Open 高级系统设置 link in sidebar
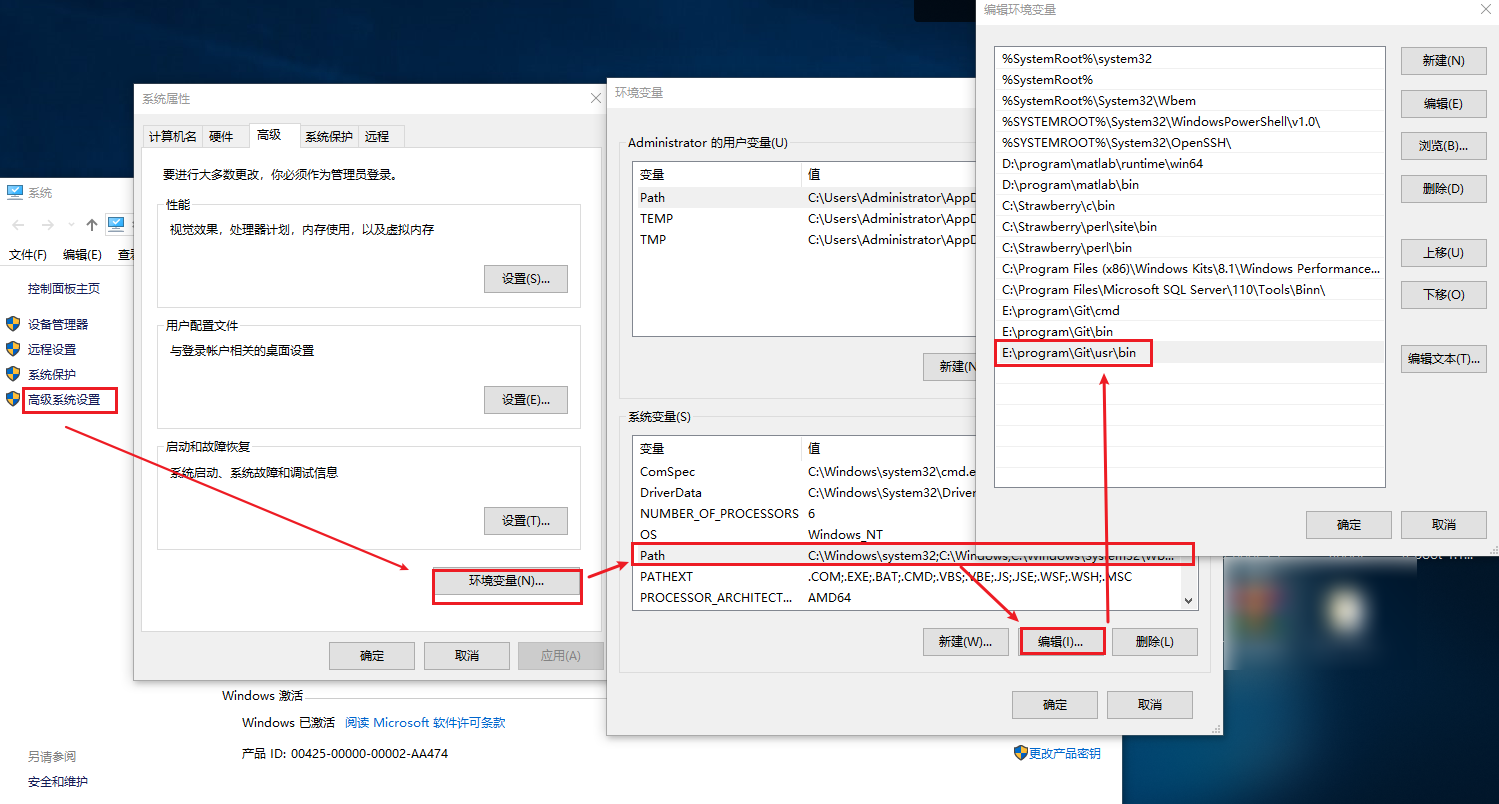 [64, 399]
